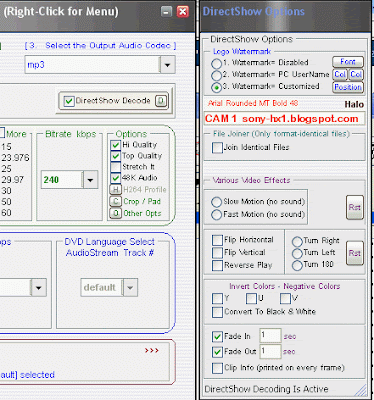Enable Reverse Play checkbox
Viewport: 374px width, 400px height.
point(217,265)
